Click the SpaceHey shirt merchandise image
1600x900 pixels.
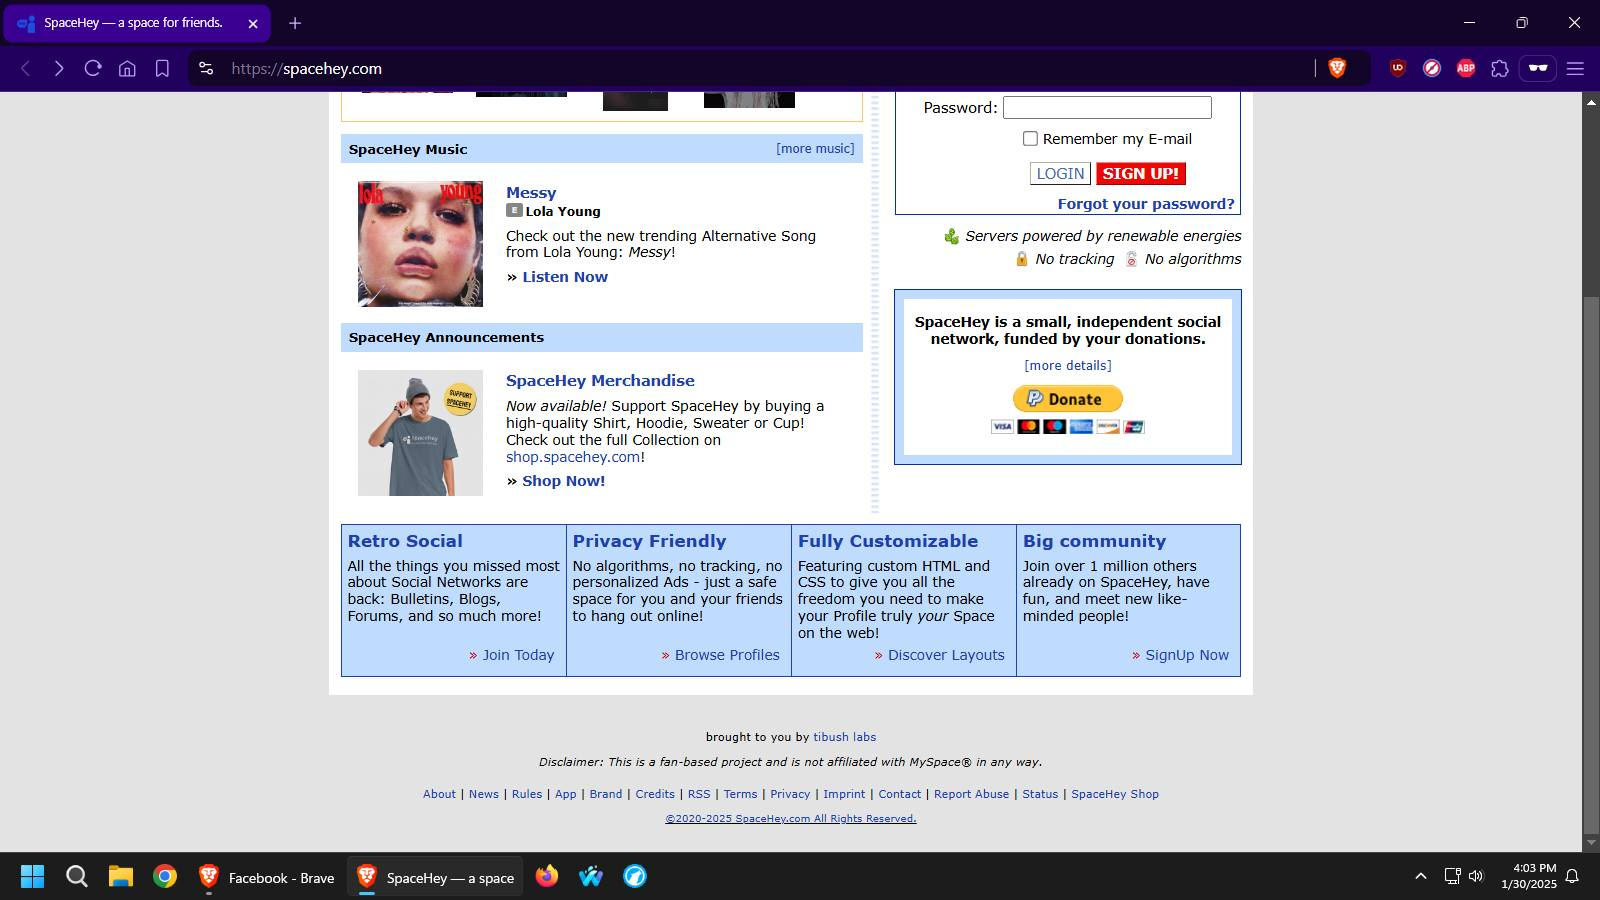[420, 433]
